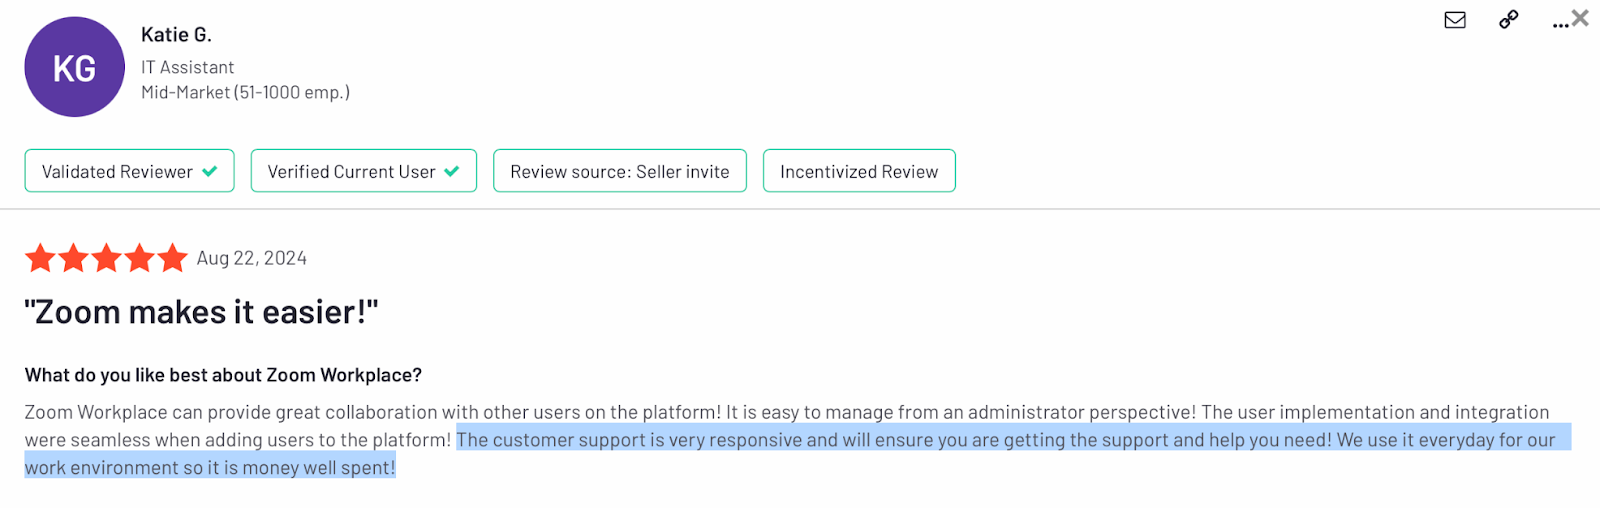
Task: Close the review with X icon
Action: point(1580,17)
